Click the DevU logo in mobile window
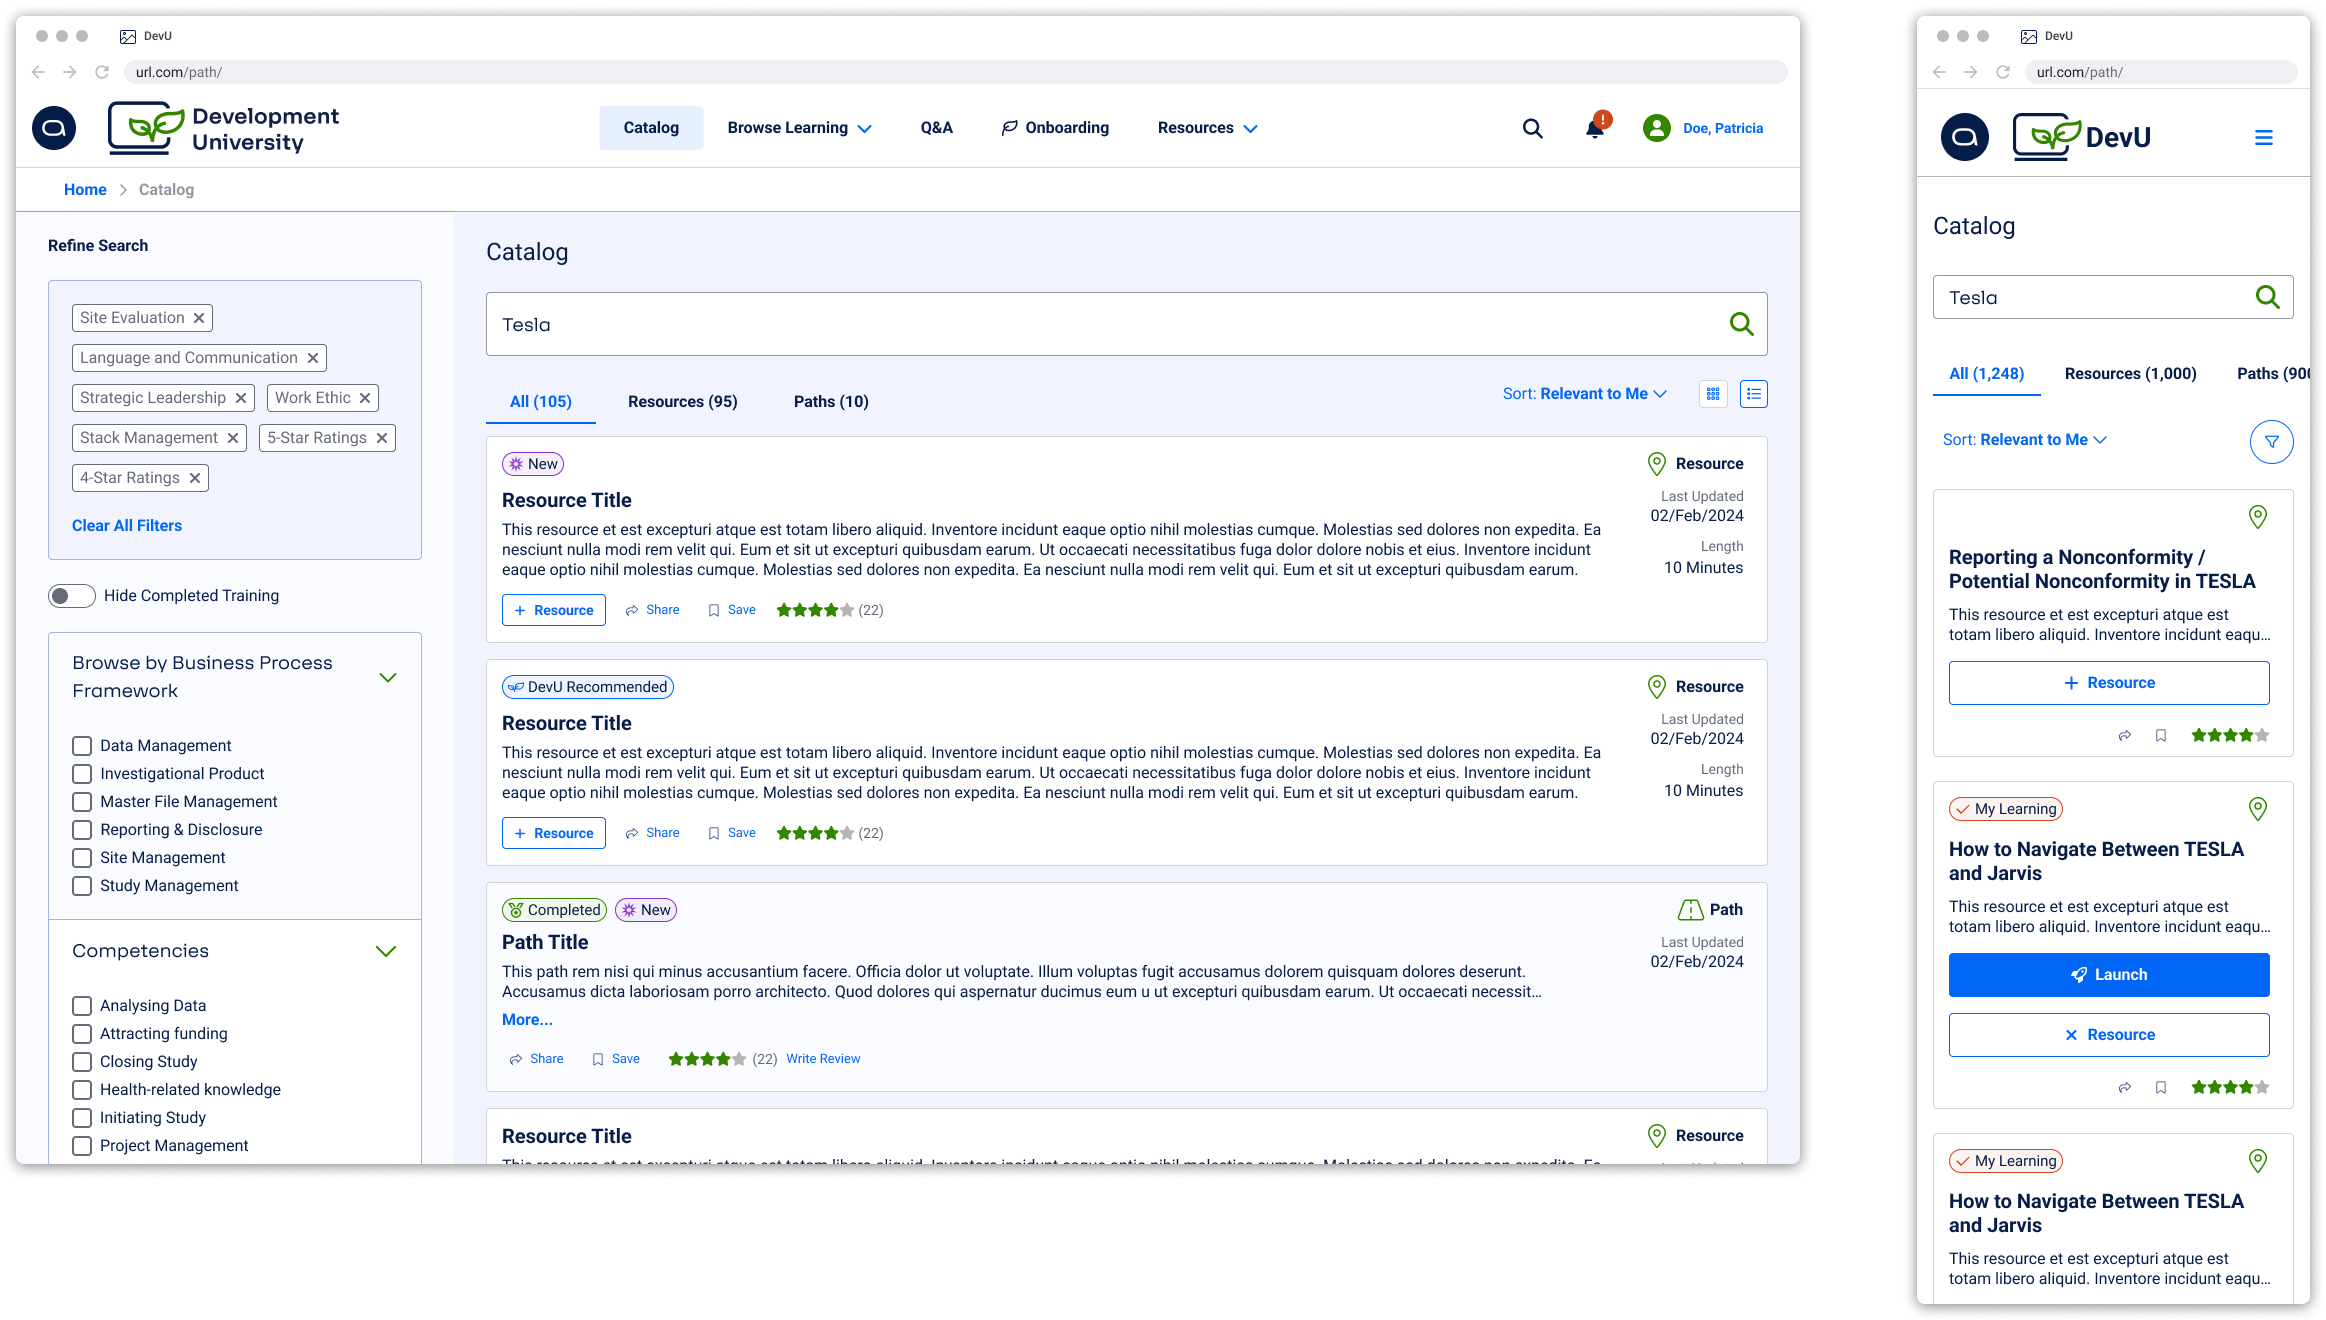The height and width of the screenshot is (1320, 2326). (2082, 137)
